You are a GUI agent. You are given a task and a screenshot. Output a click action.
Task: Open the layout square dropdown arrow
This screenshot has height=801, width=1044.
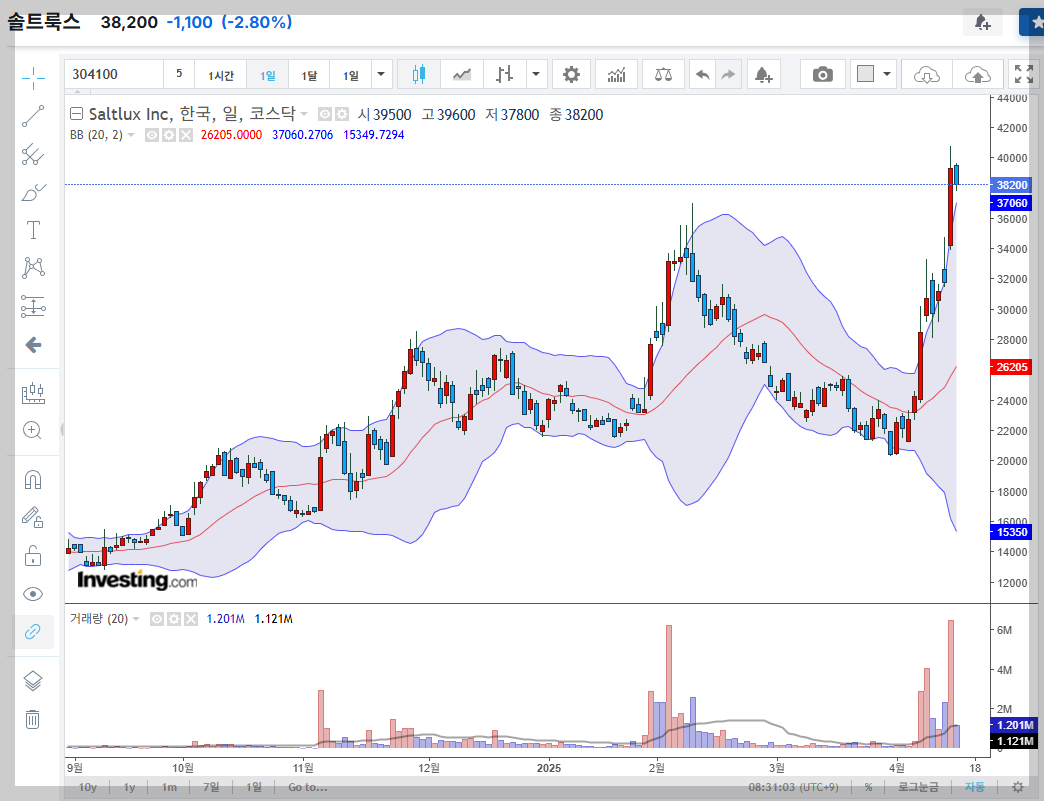887,74
